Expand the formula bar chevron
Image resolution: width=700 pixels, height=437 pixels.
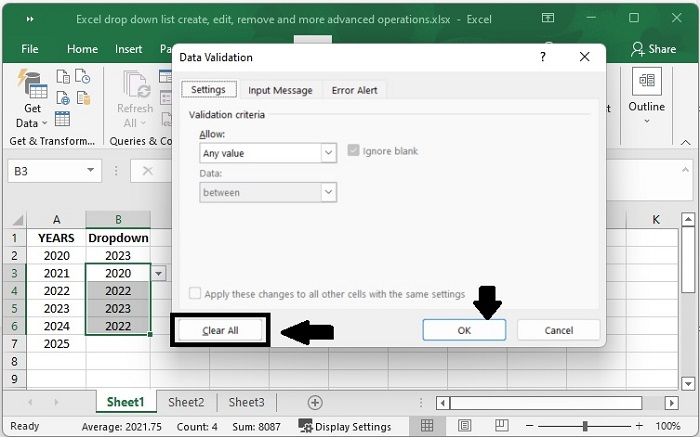pos(685,170)
